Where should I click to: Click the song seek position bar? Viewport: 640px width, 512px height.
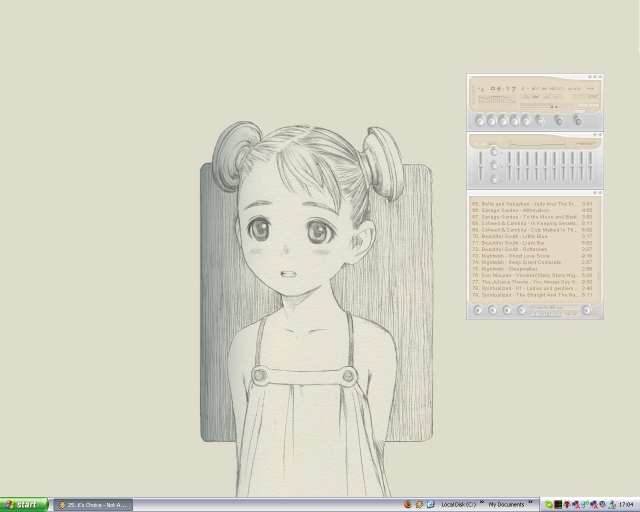[535, 107]
